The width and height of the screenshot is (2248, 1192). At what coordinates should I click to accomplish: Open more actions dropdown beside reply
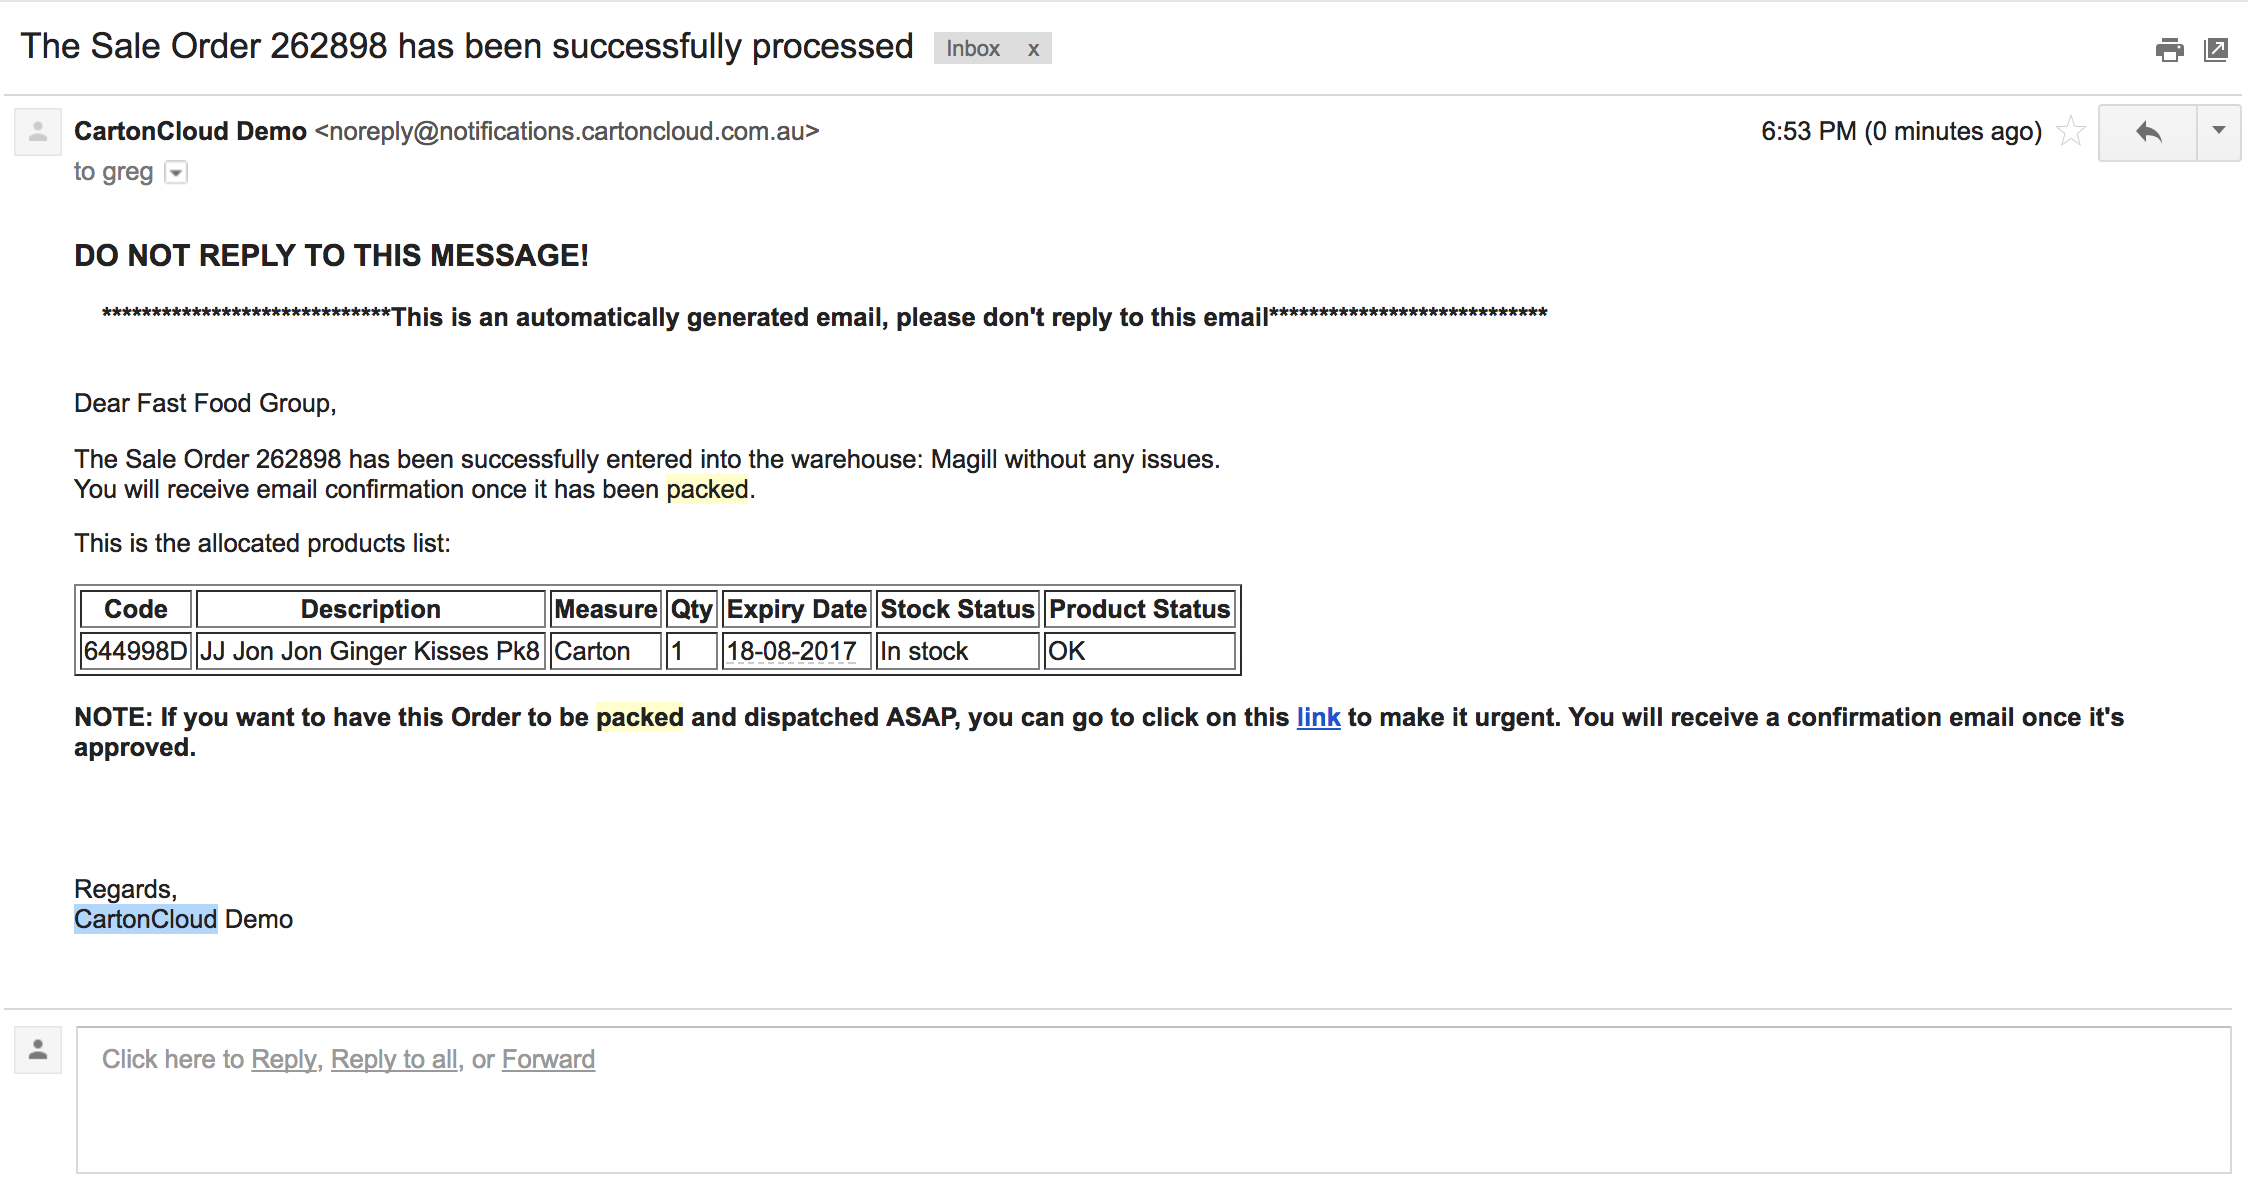pyautogui.click(x=2219, y=131)
